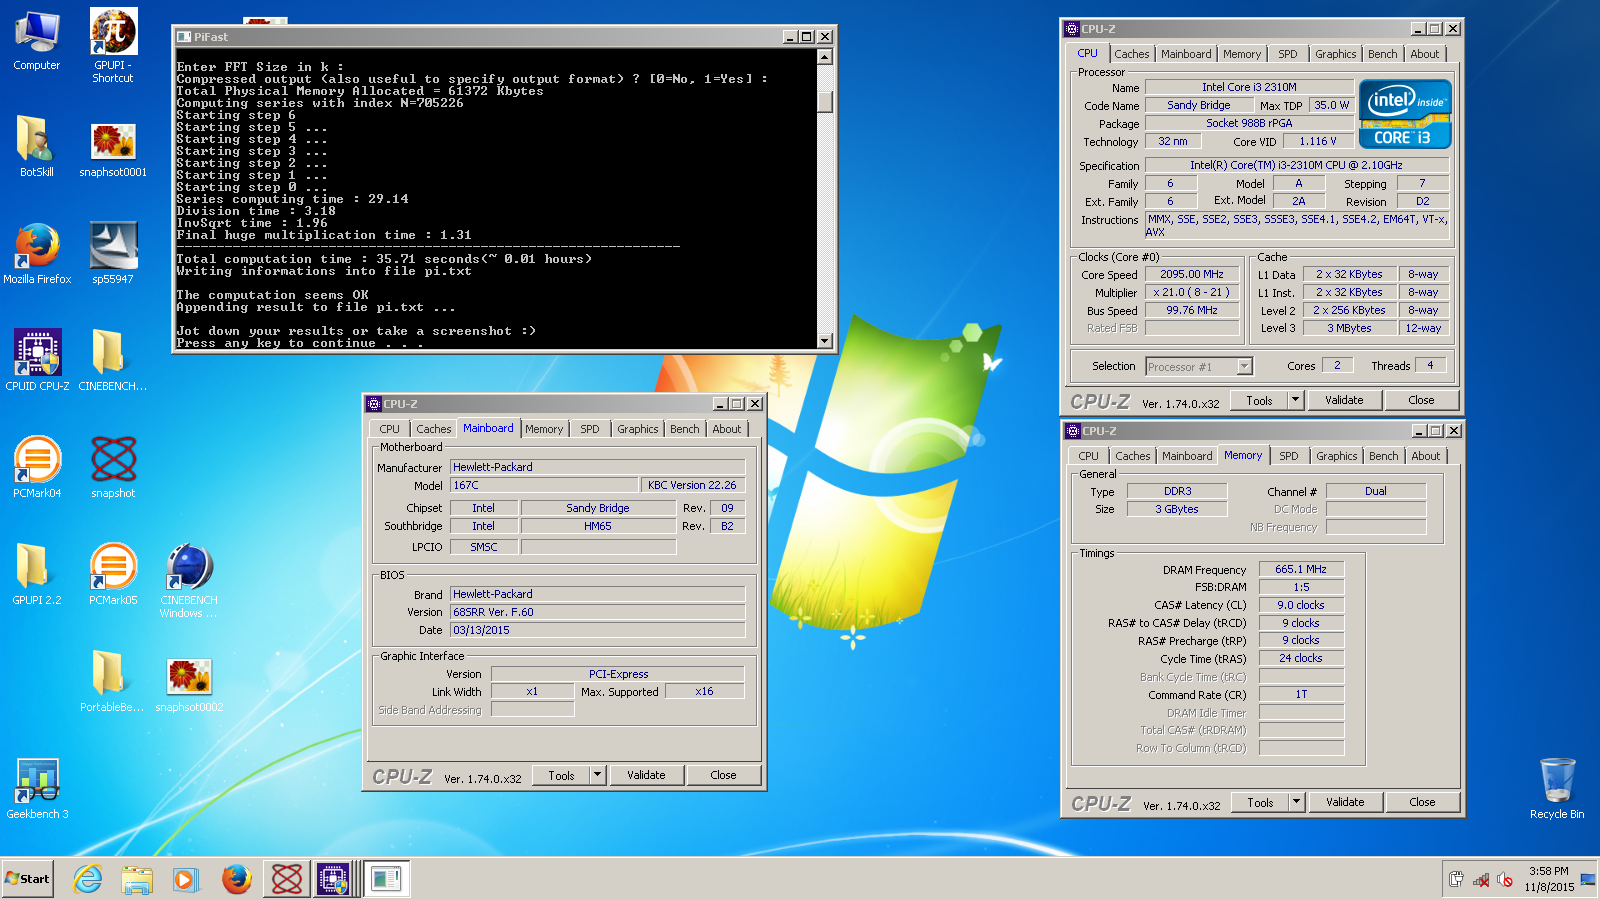Viewport: 1600px width, 900px height.
Task: Select the SPD tab in Mainboard window
Action: 590,429
